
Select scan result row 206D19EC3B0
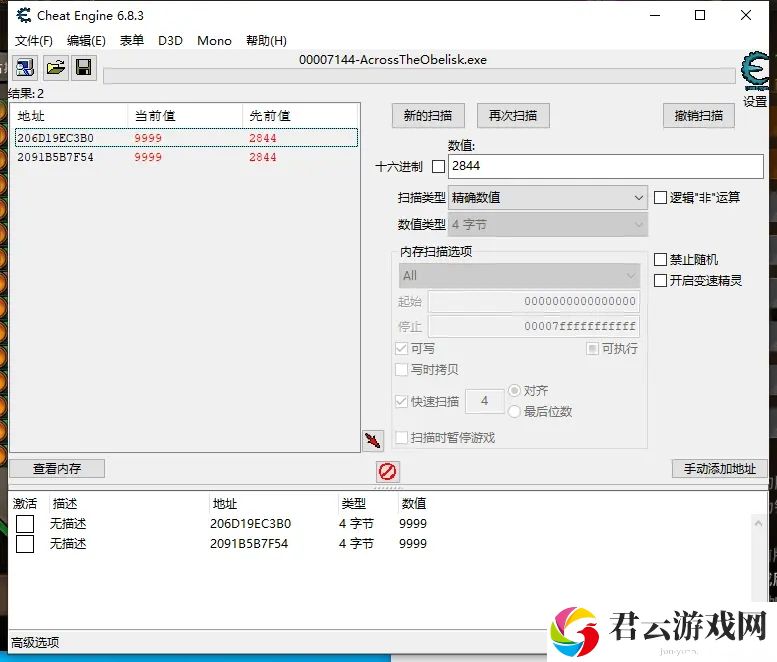pos(186,138)
